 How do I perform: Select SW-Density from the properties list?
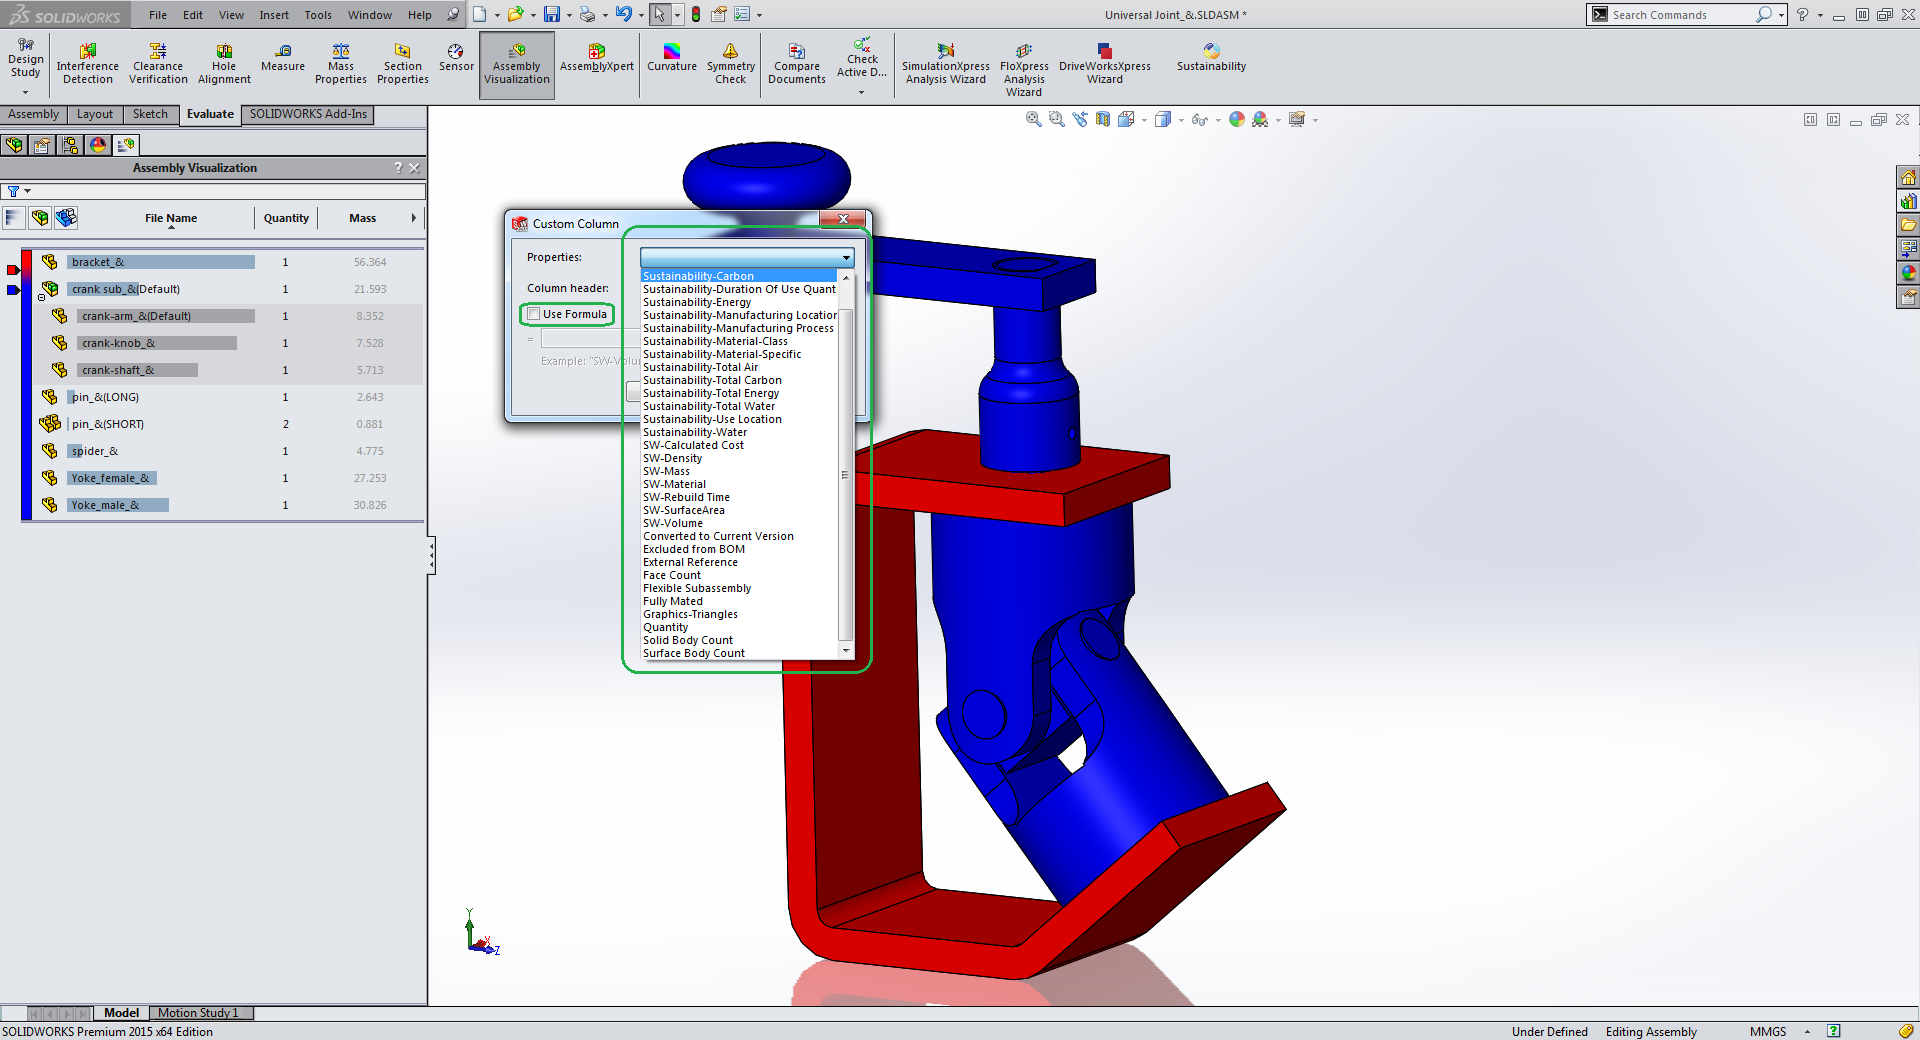click(672, 458)
